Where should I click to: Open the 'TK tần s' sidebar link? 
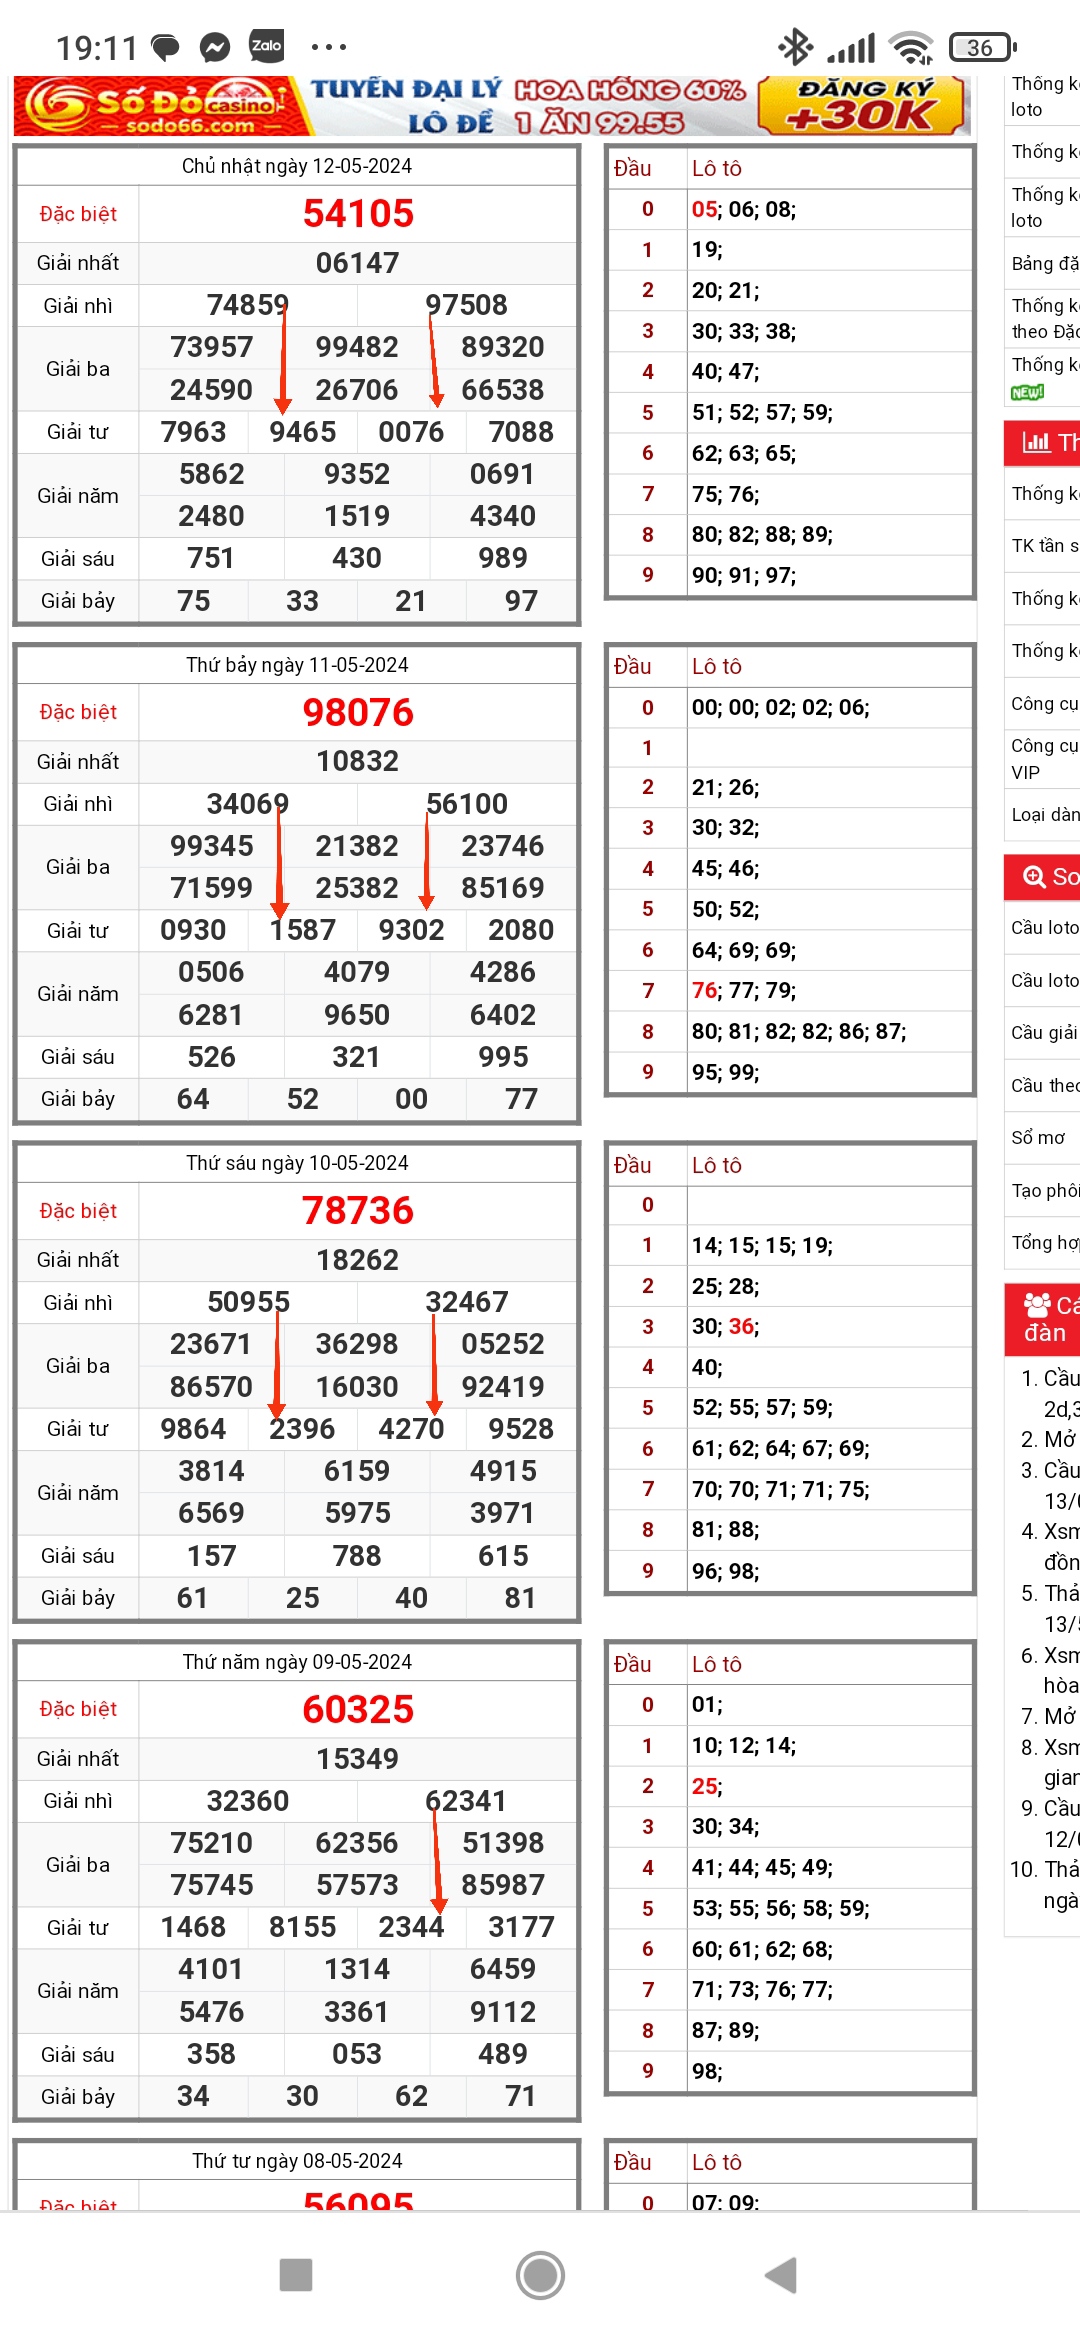(1044, 545)
